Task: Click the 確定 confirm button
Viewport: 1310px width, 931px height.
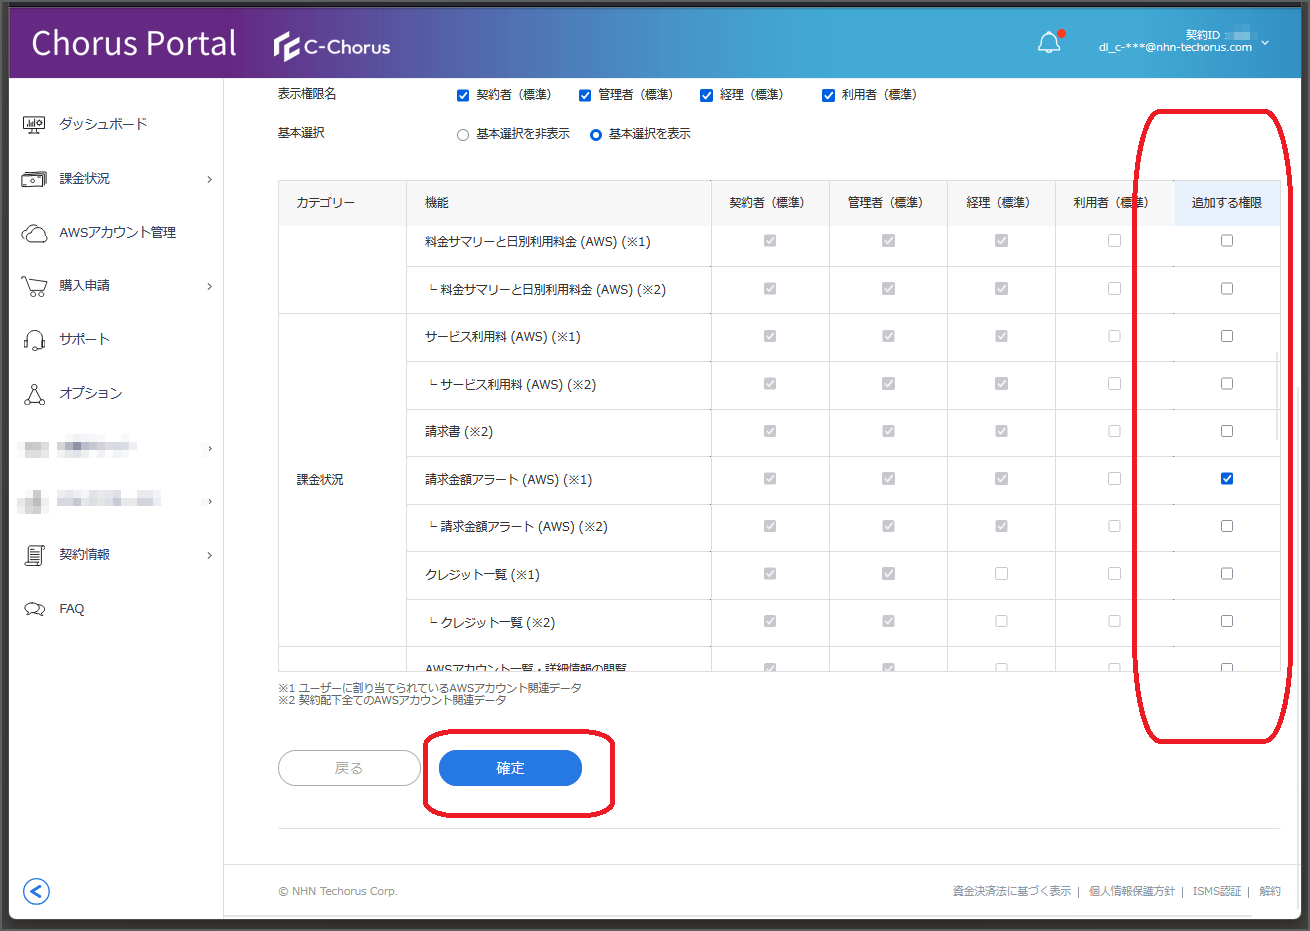Action: click(510, 768)
